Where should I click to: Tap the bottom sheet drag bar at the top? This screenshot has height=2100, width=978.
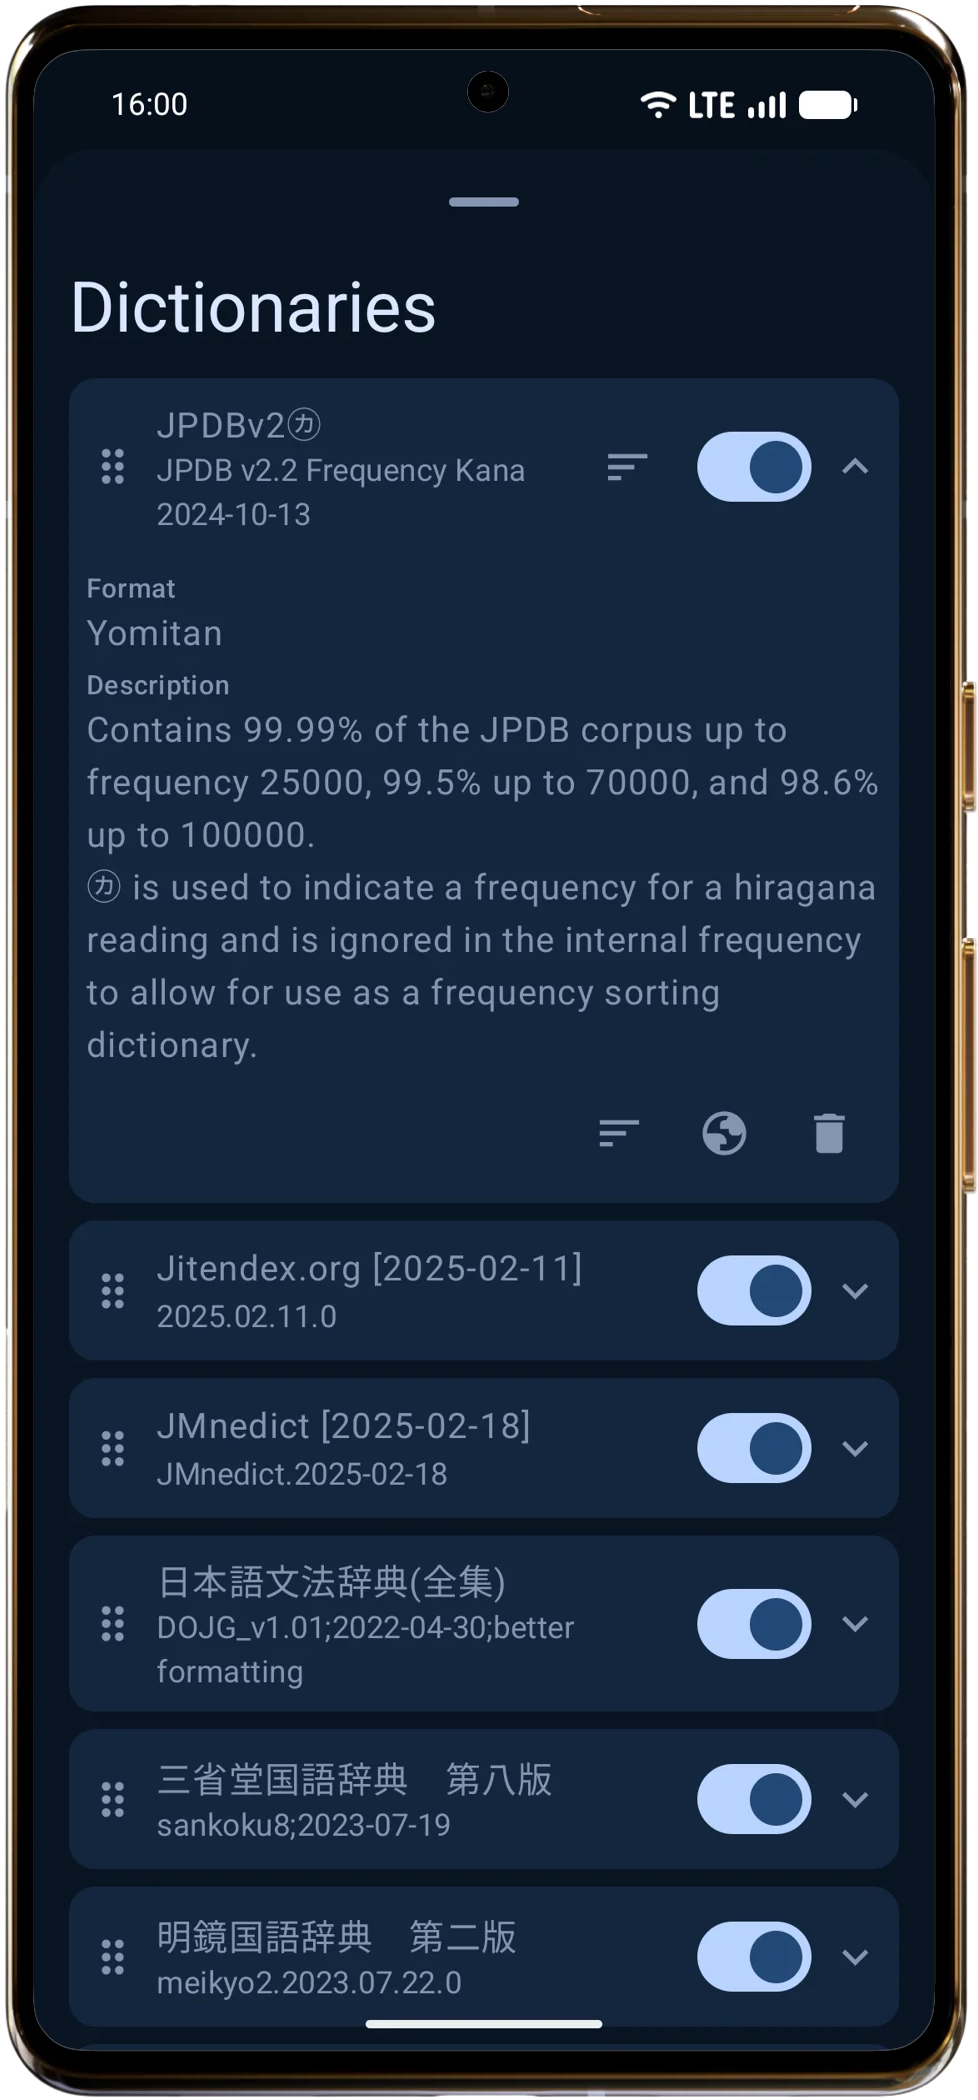coord(484,201)
